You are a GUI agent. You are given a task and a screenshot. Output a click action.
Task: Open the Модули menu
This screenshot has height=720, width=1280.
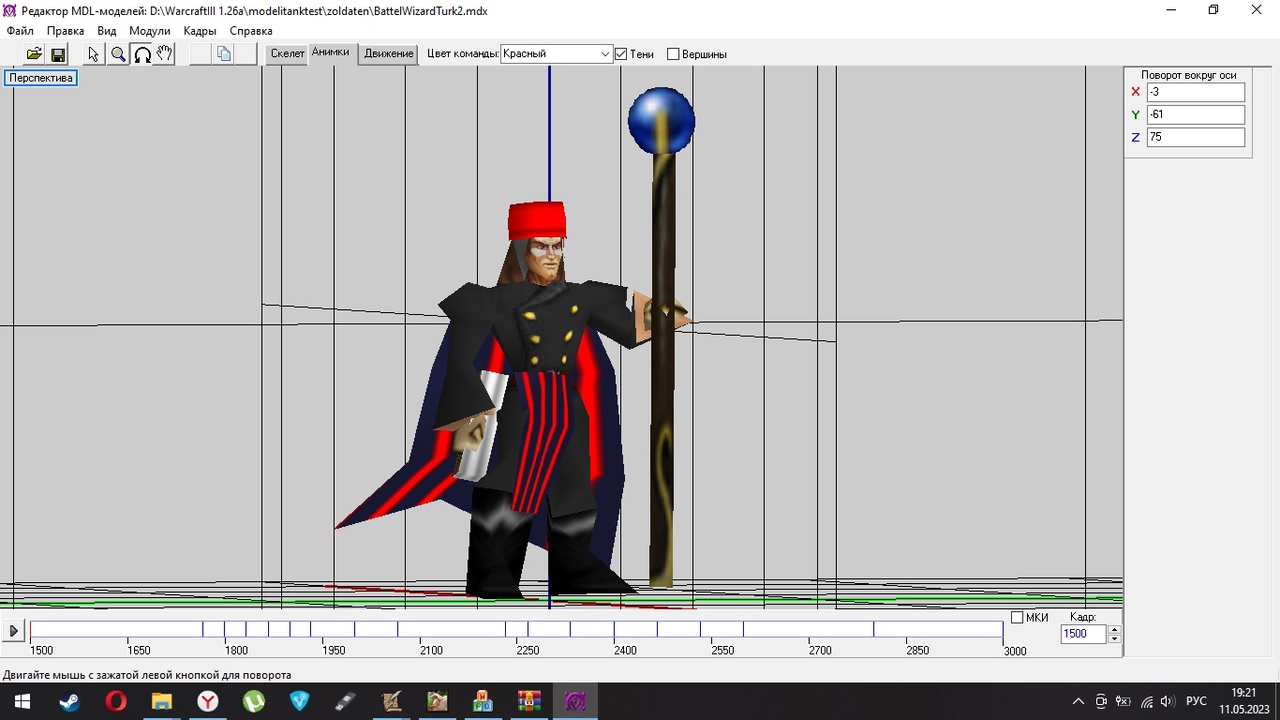(x=149, y=31)
